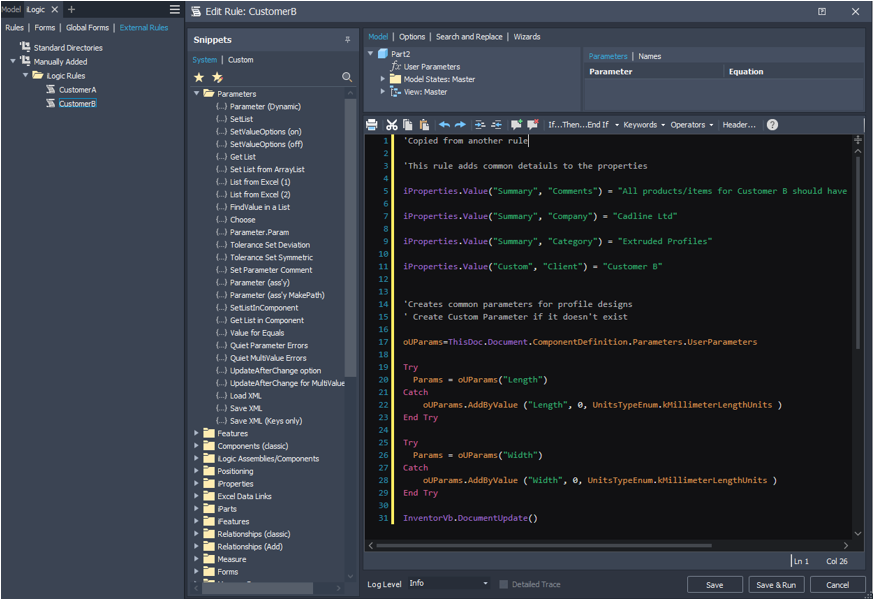Select the Quiet Parameter Errors snippet
This screenshot has width=873, height=599.
point(269,346)
